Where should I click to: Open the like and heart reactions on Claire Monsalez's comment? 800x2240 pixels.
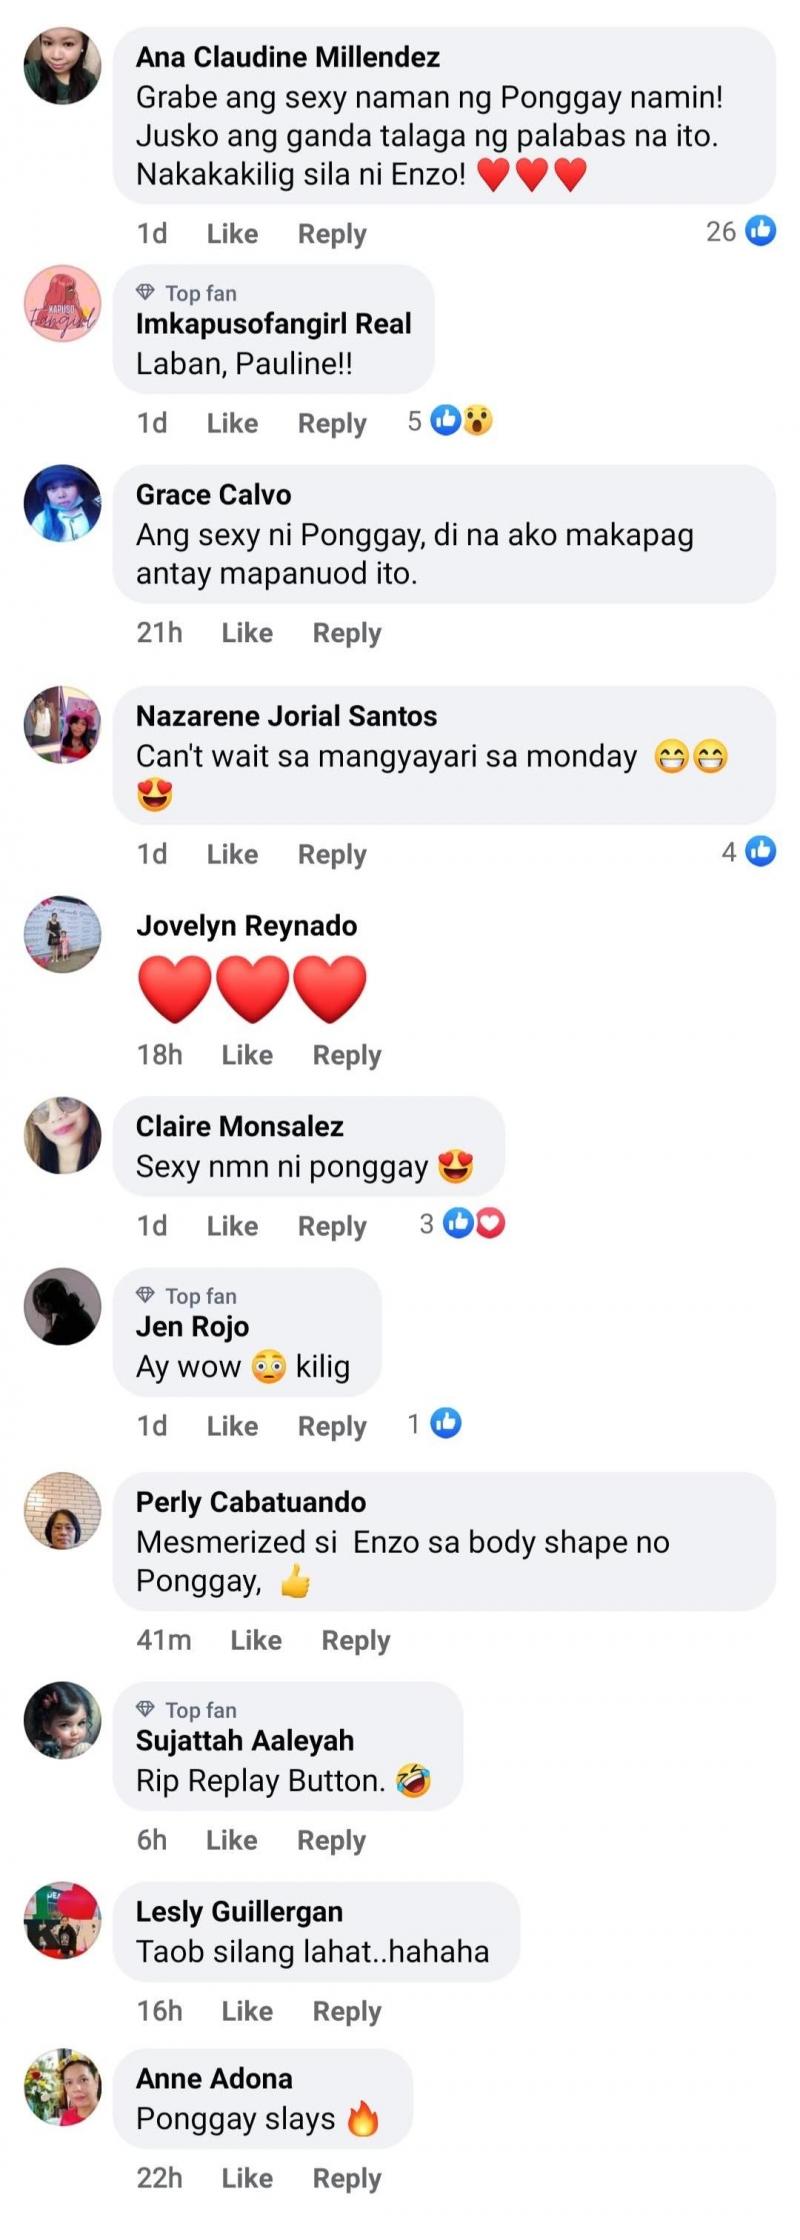point(474,1224)
